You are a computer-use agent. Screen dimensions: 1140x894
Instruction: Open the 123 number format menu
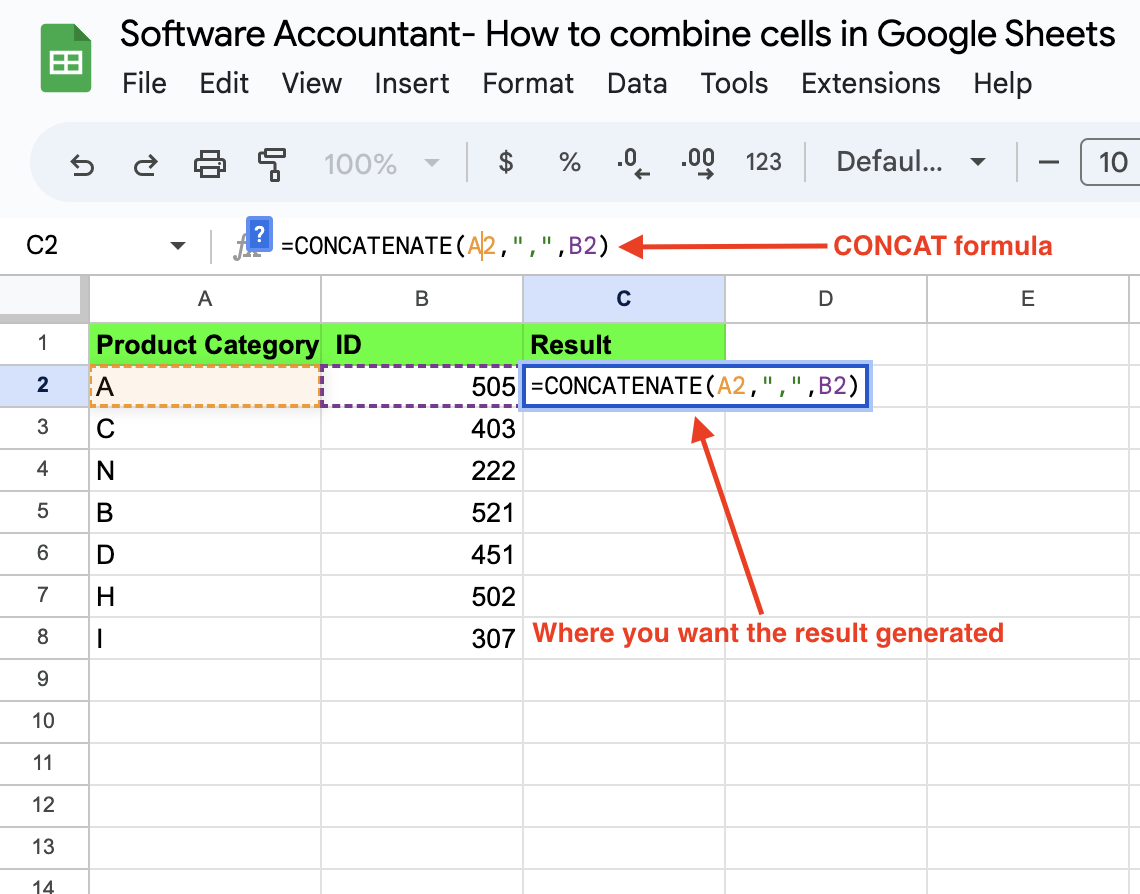[763, 161]
